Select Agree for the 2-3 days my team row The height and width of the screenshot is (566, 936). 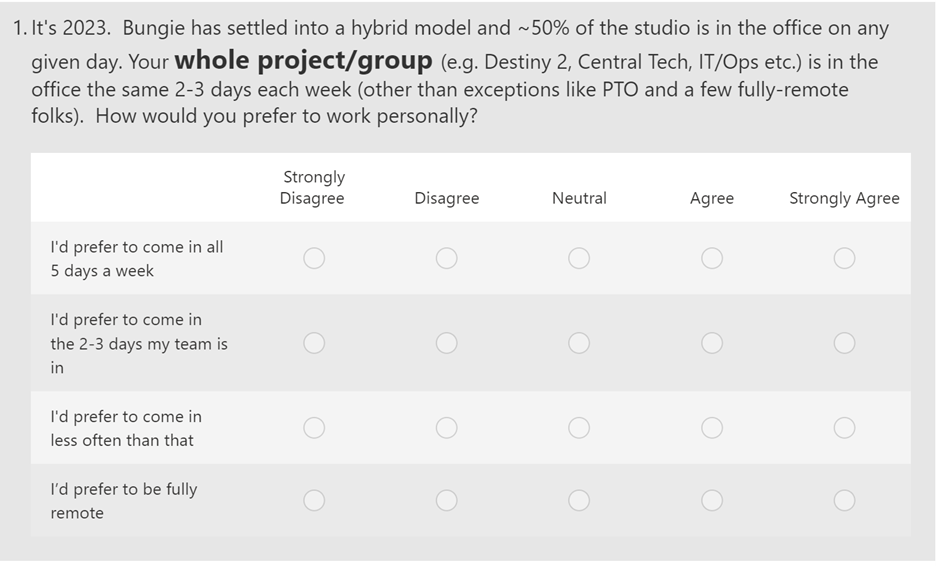[712, 343]
